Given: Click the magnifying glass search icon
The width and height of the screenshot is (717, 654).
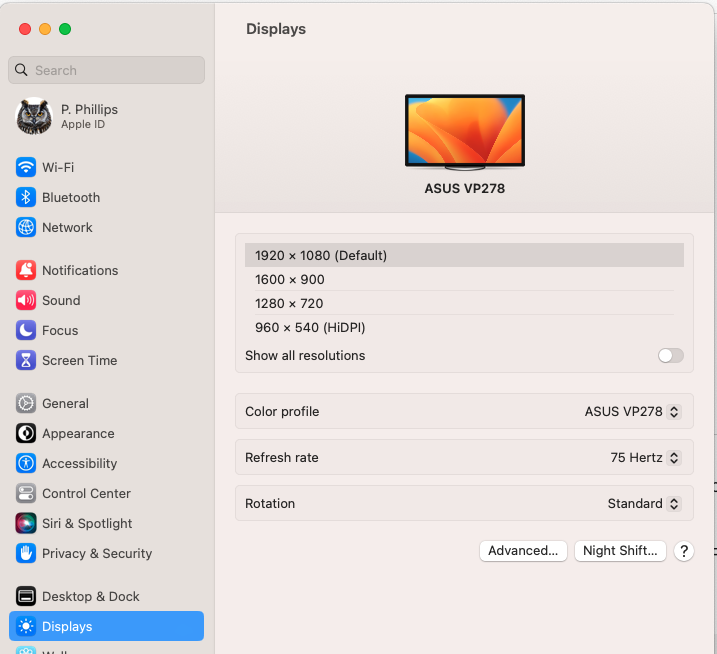Looking at the screenshot, I should point(21,70).
